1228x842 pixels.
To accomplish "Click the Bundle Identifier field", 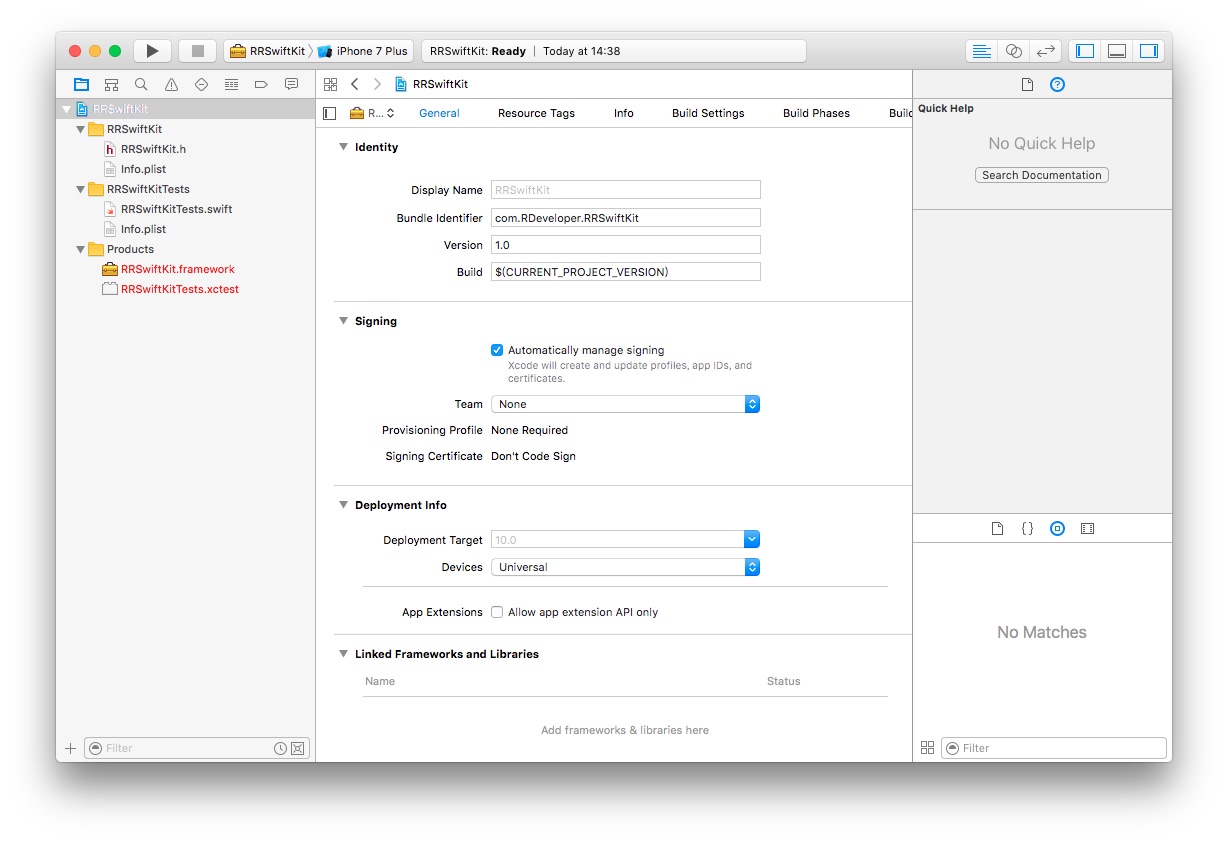I will pos(625,217).
